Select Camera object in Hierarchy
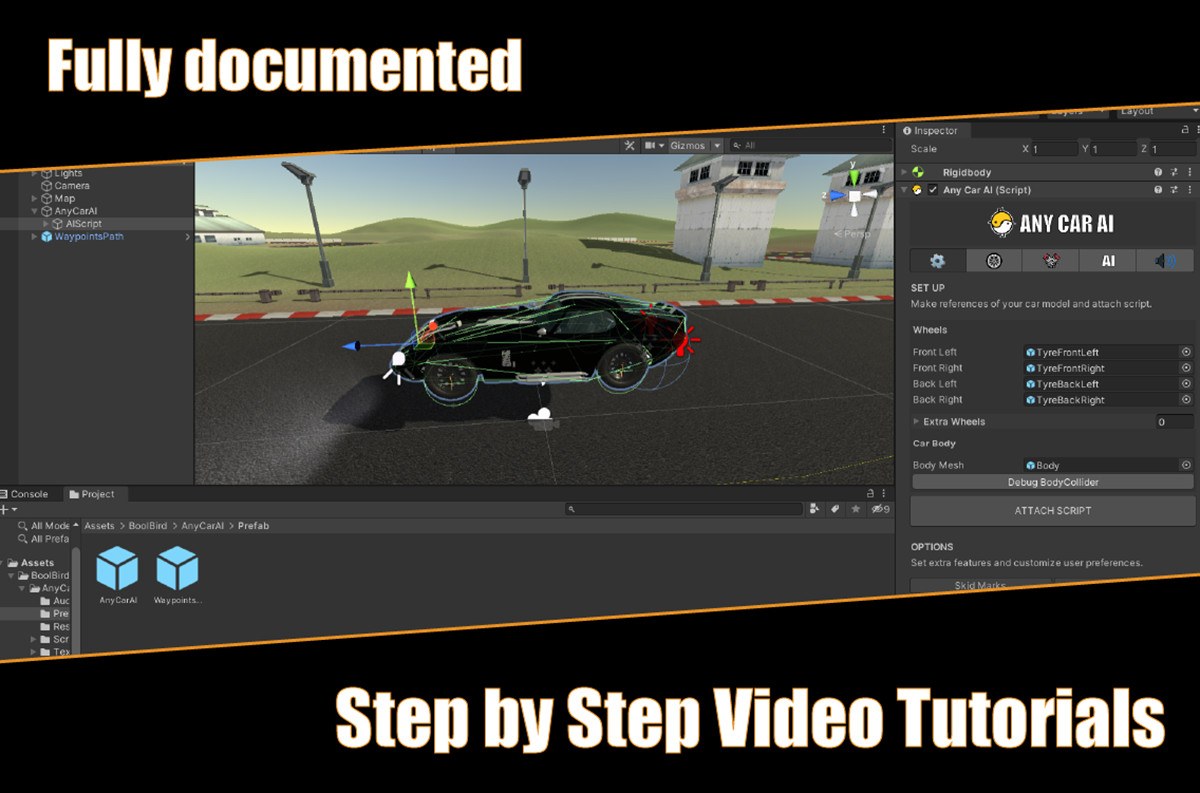Image resolution: width=1200 pixels, height=793 pixels. point(72,186)
